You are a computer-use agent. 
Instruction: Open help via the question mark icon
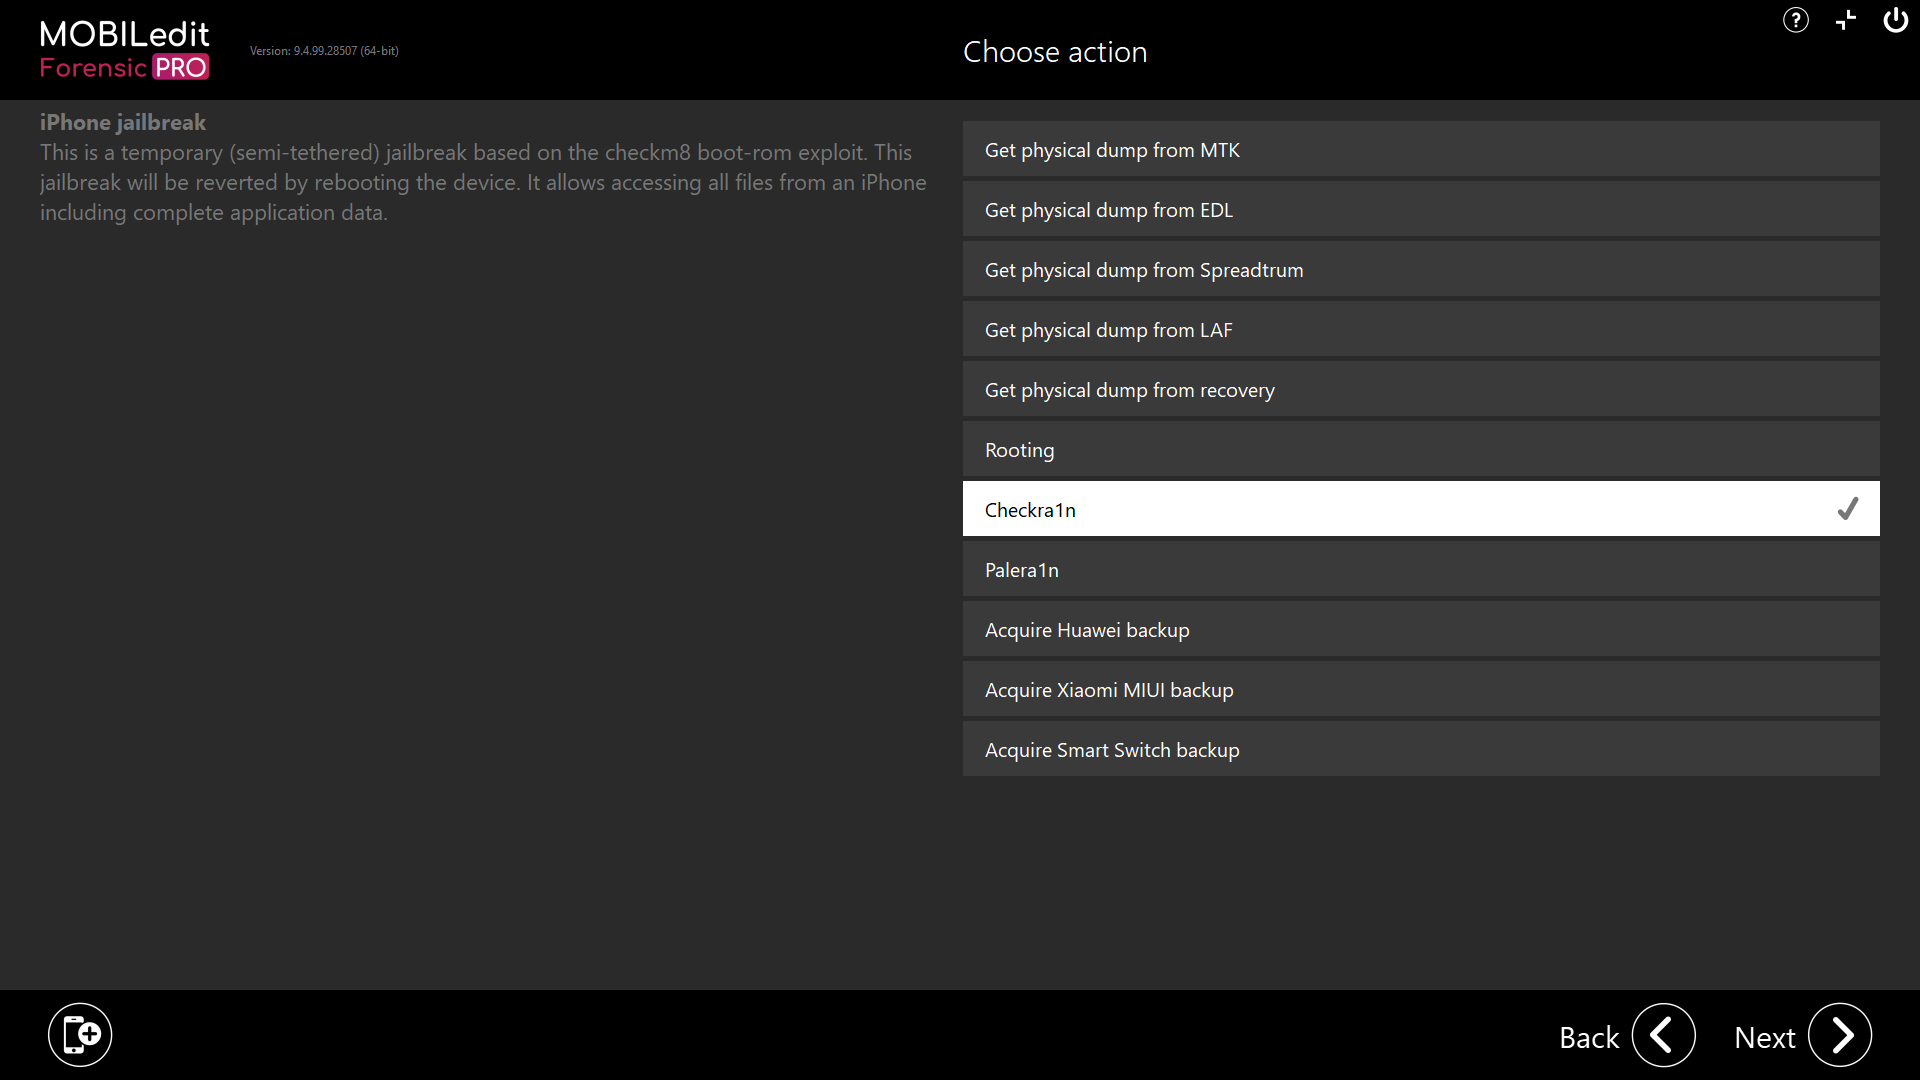pos(1795,20)
